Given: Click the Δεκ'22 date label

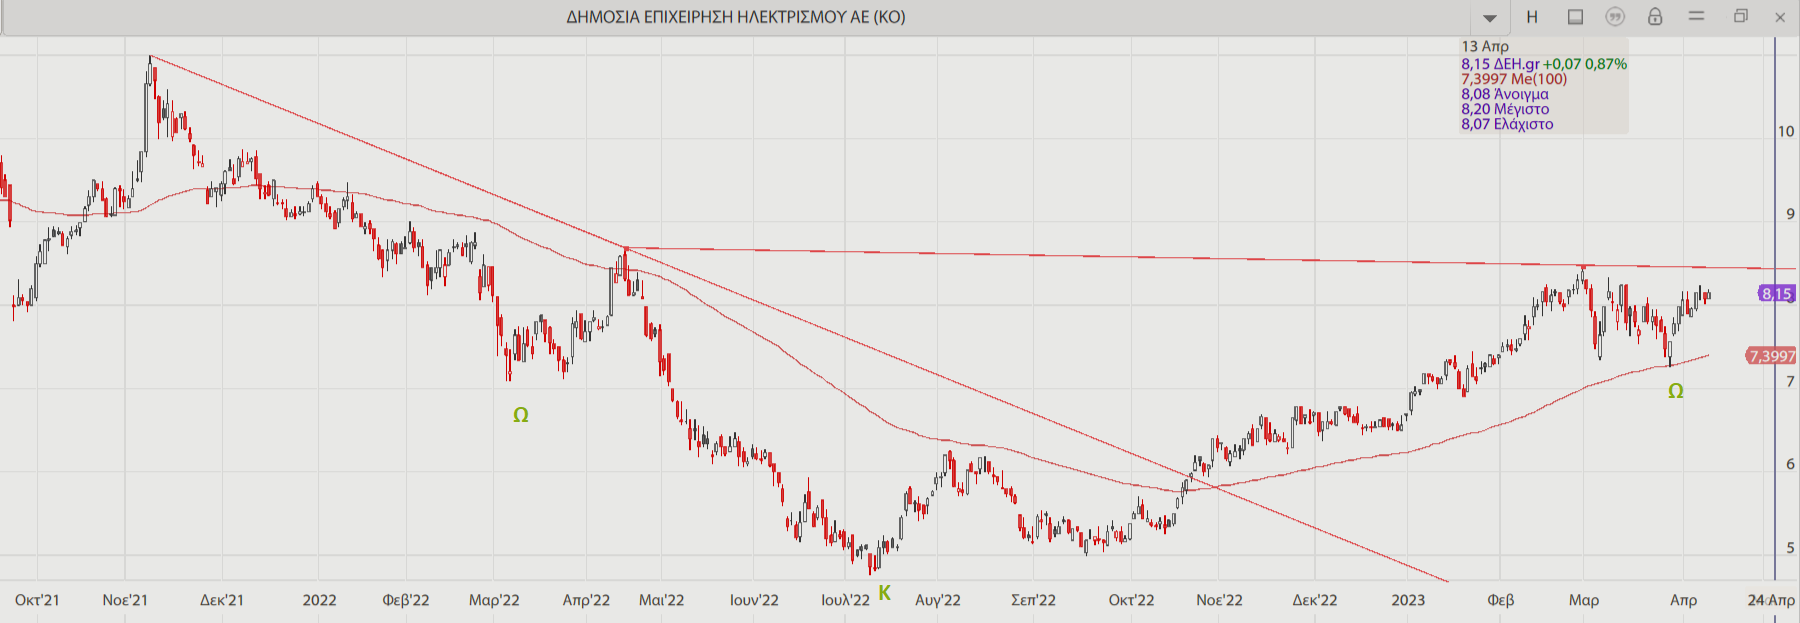Looking at the screenshot, I should (x=1315, y=600).
